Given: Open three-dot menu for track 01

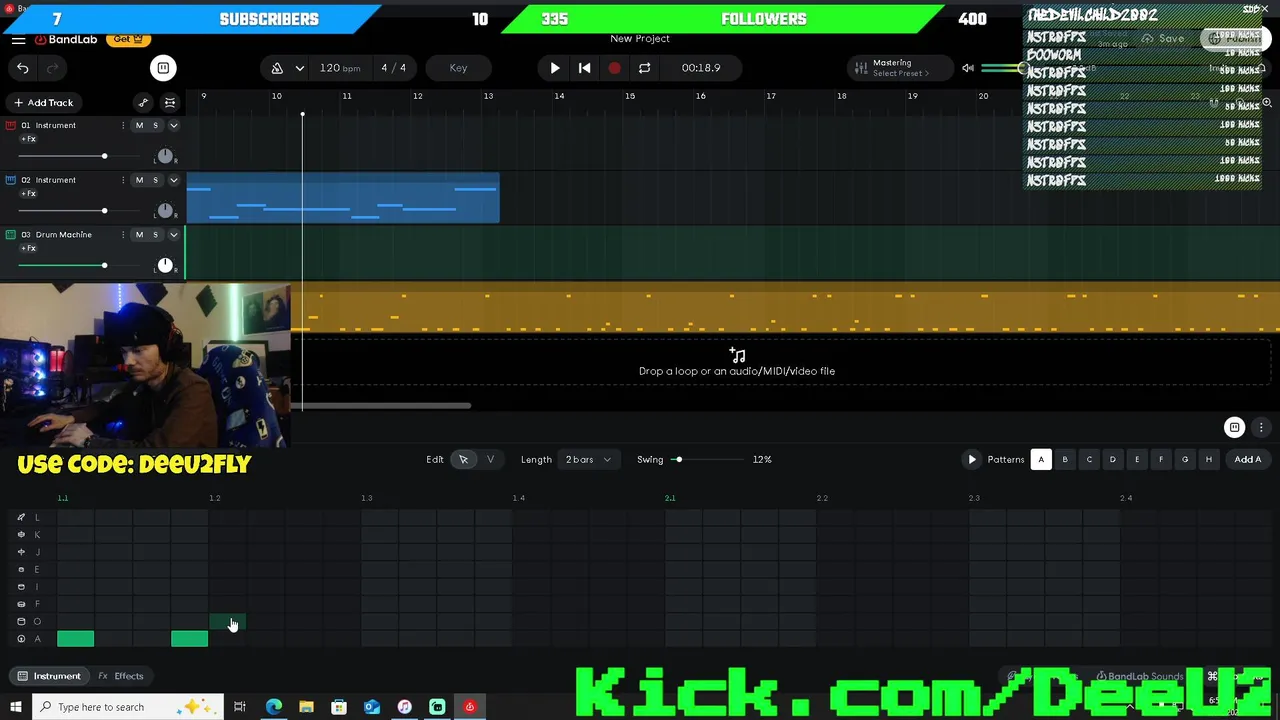Looking at the screenshot, I should point(123,125).
